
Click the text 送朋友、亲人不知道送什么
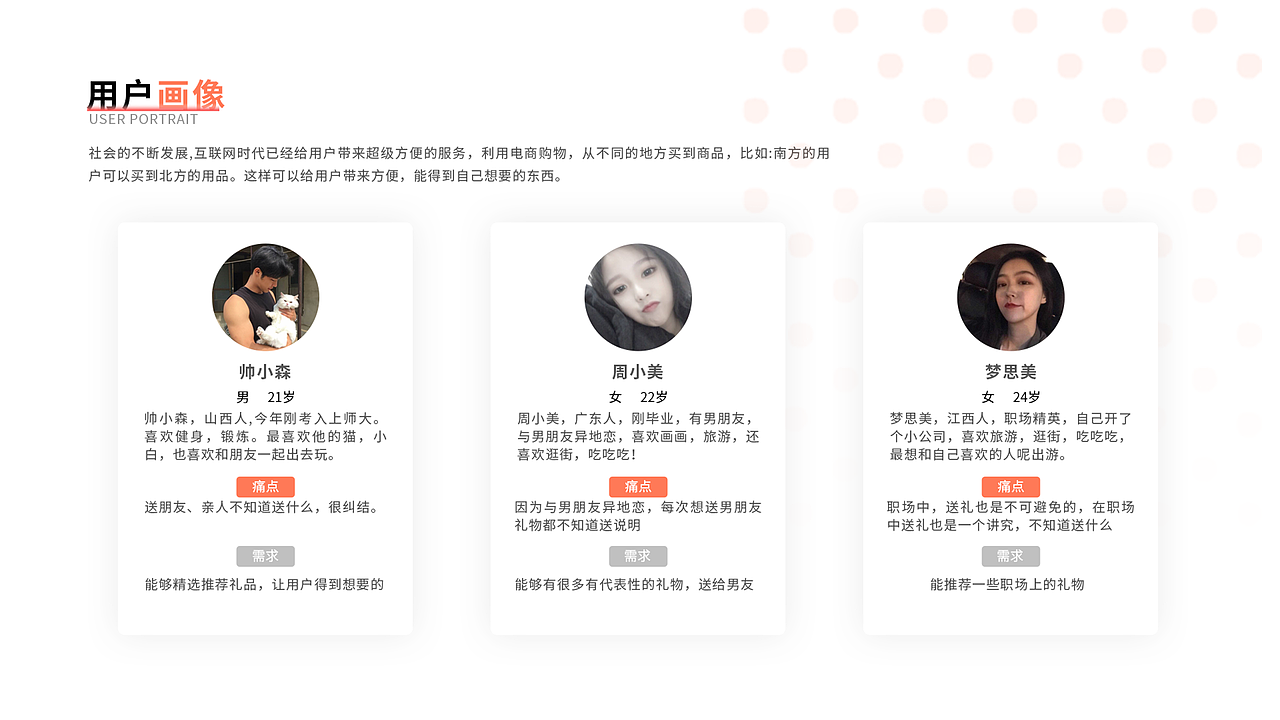[237, 507]
